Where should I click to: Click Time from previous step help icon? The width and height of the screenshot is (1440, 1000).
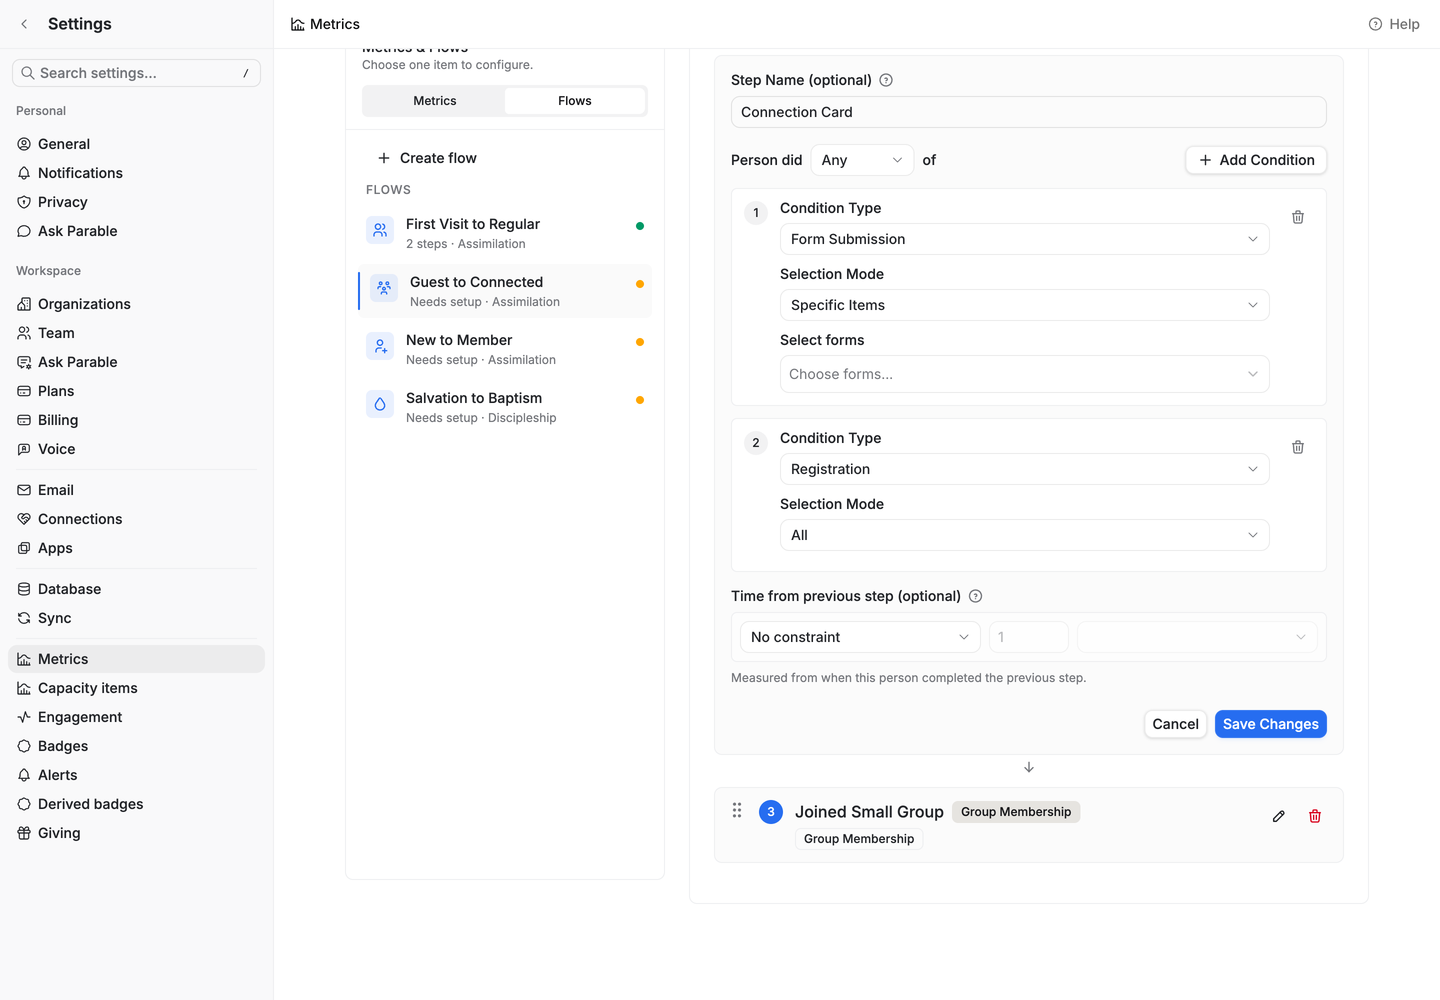[976, 596]
